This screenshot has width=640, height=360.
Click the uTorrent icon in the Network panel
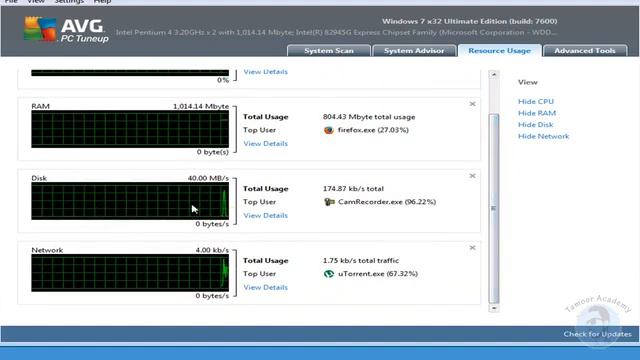coord(329,274)
